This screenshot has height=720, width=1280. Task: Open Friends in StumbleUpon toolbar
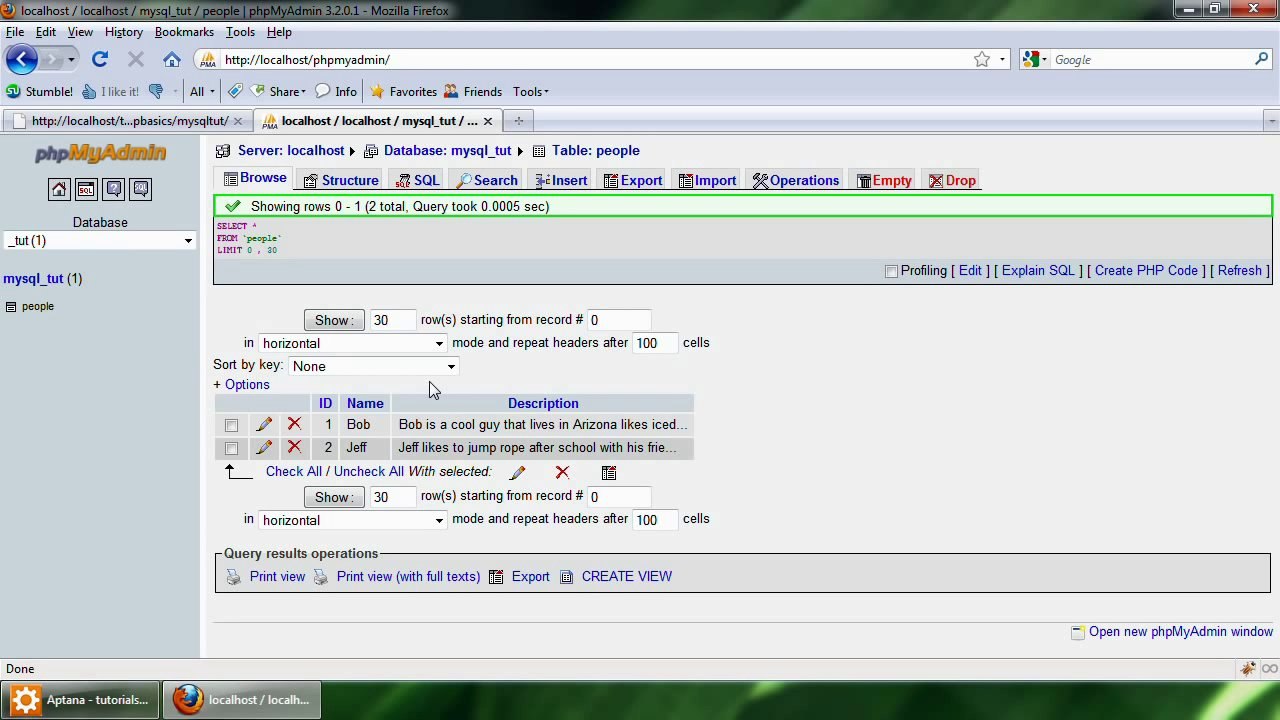pyautogui.click(x=472, y=92)
